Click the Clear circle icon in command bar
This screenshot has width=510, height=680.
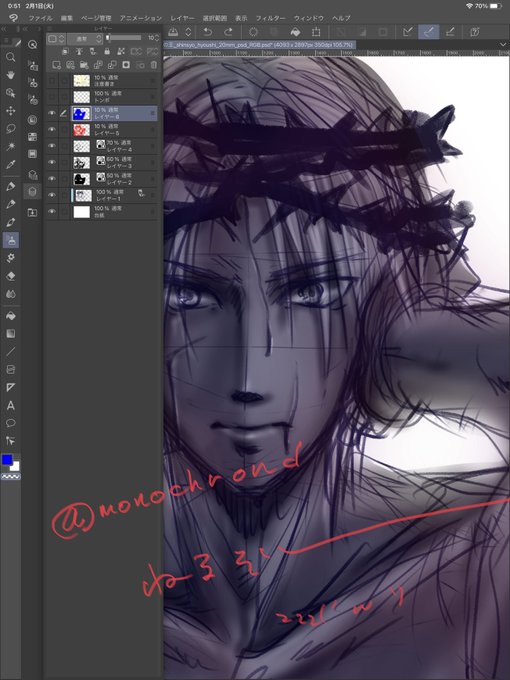[253, 32]
